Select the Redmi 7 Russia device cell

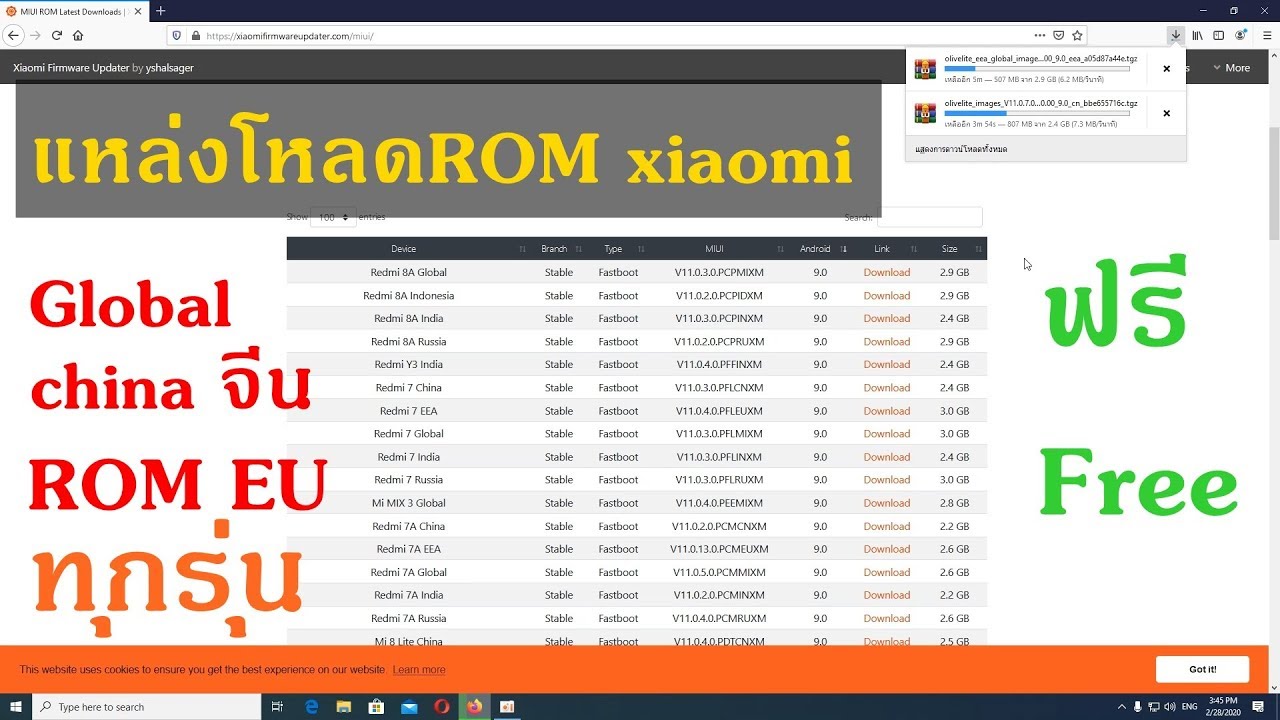pyautogui.click(x=408, y=479)
